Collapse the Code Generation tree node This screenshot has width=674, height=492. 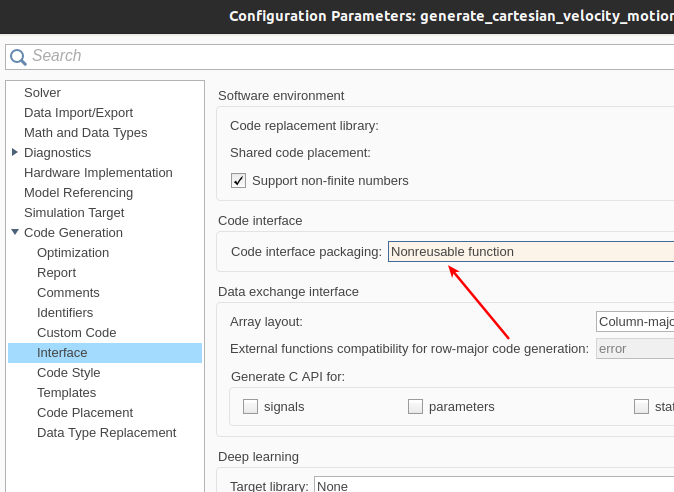[14, 232]
